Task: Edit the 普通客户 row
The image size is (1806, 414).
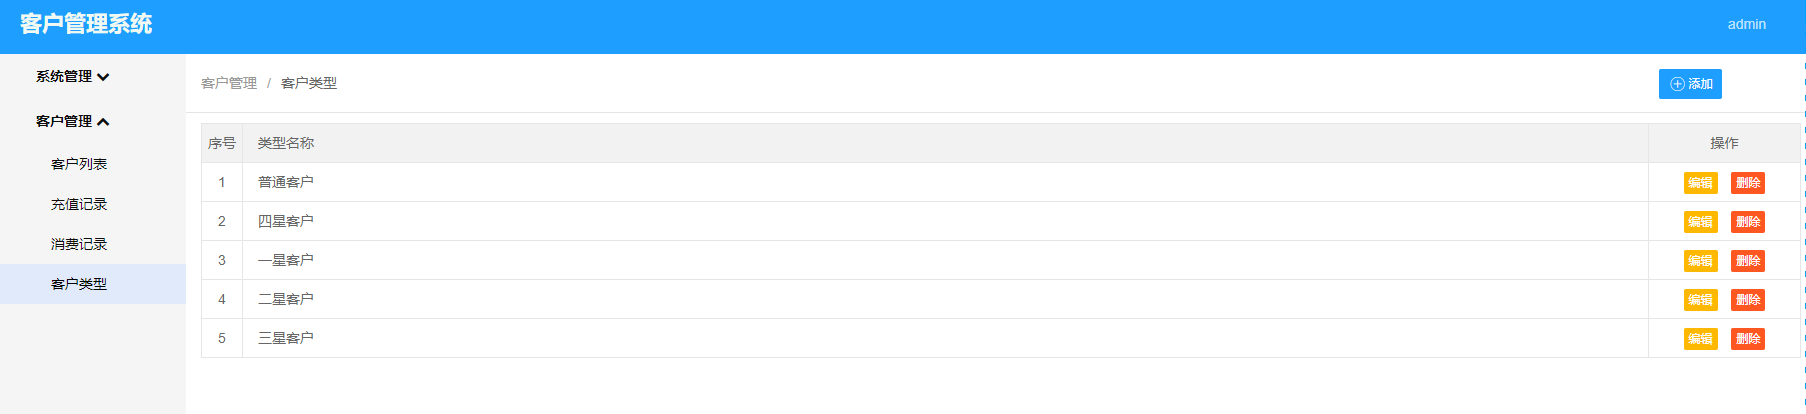Action: [x=1700, y=183]
